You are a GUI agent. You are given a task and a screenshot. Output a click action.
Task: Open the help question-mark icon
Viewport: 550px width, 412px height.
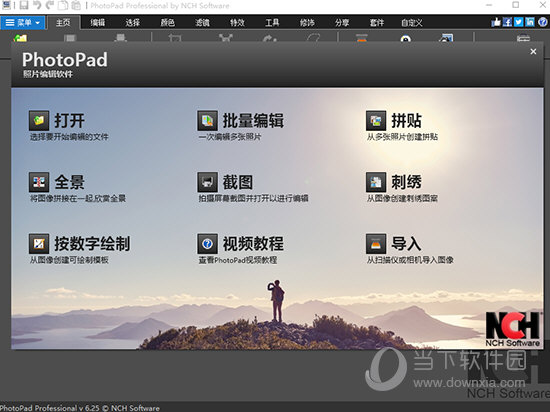tap(542, 22)
